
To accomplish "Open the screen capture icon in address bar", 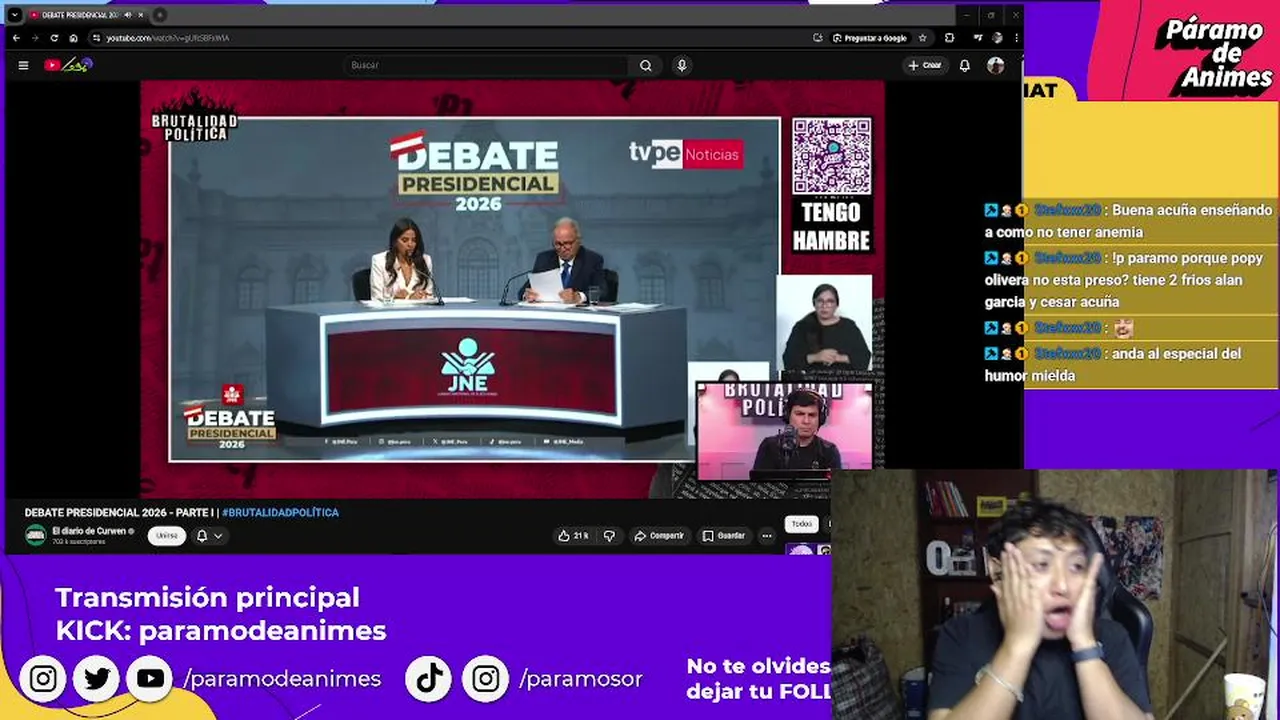I will point(818,38).
